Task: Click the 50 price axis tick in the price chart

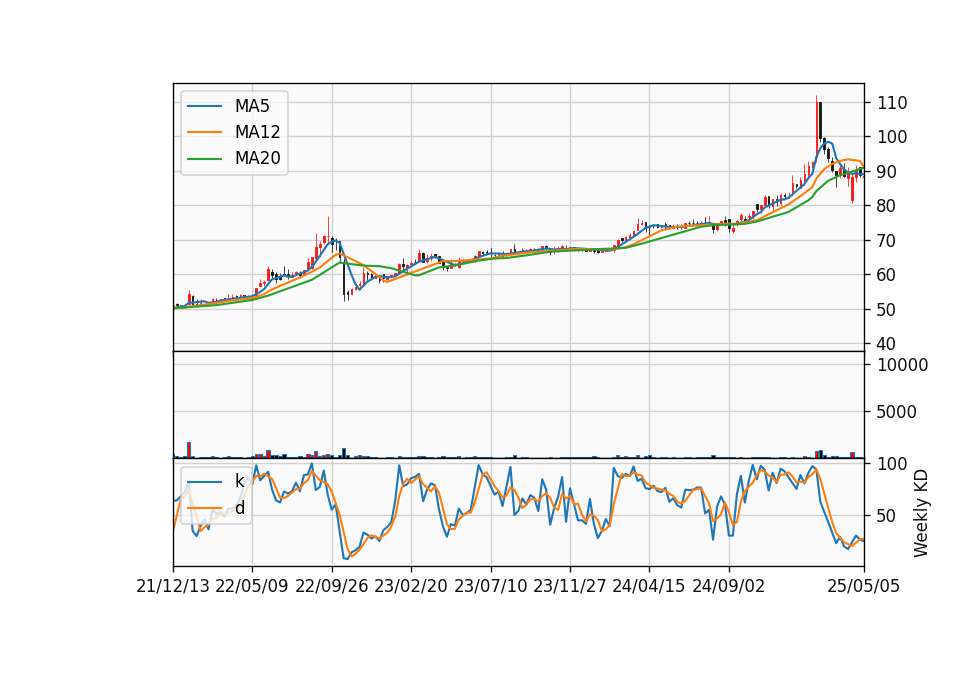Action: tap(887, 310)
